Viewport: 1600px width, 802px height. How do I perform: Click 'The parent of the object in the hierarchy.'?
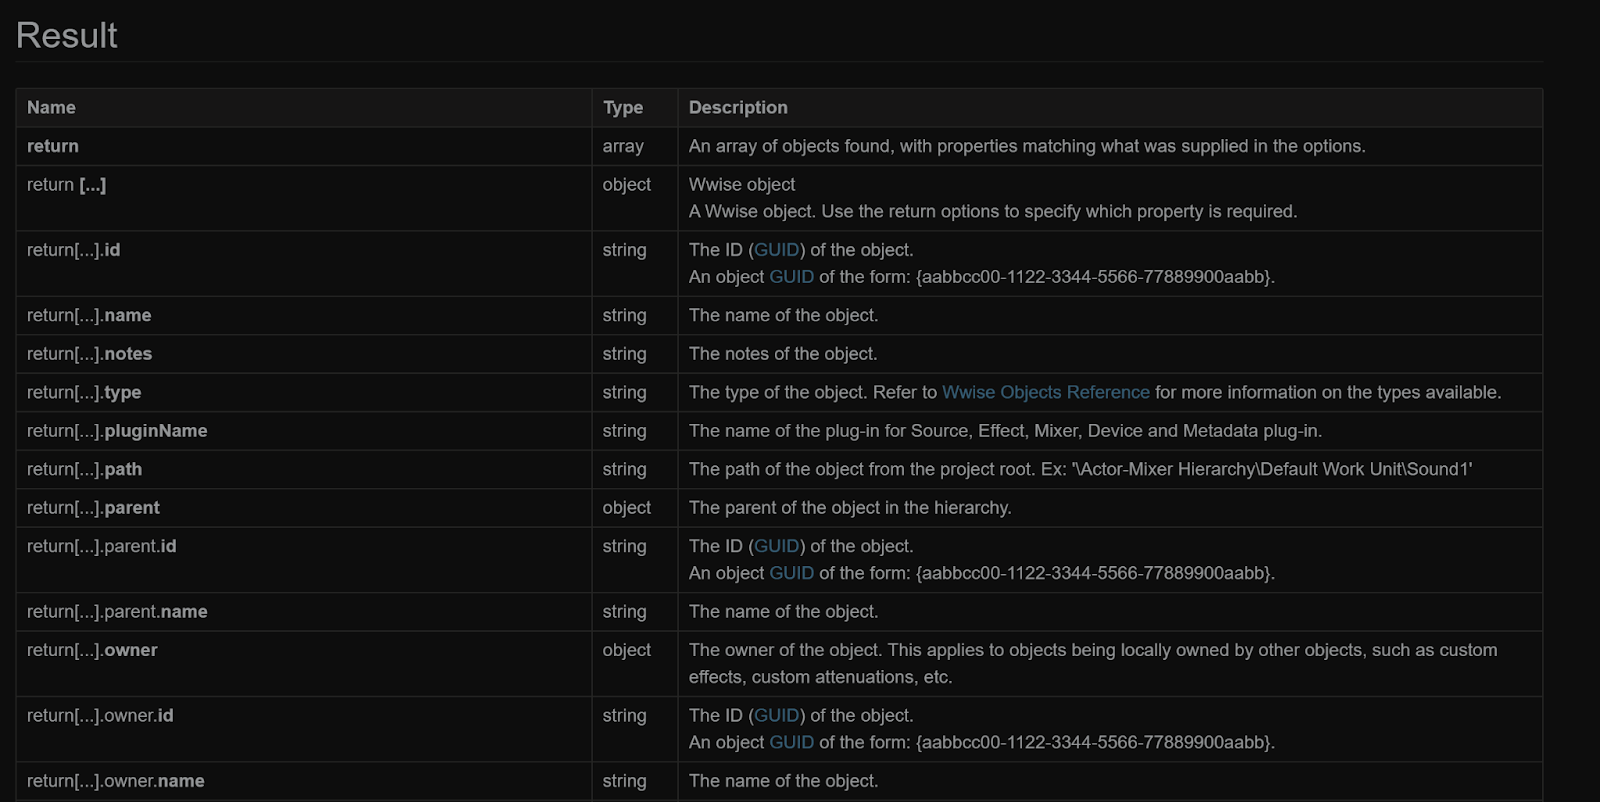tap(850, 508)
